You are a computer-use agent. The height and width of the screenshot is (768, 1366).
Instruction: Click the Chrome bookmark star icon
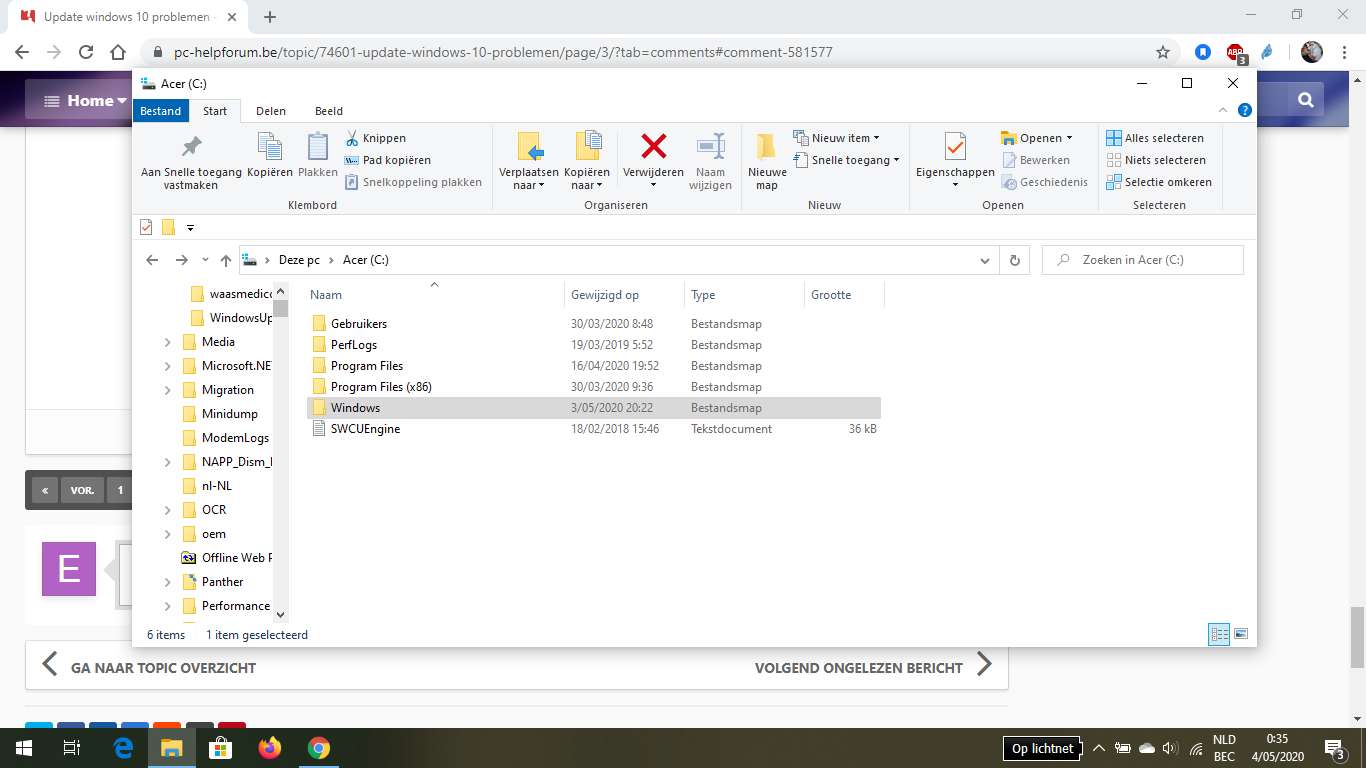tap(1163, 52)
